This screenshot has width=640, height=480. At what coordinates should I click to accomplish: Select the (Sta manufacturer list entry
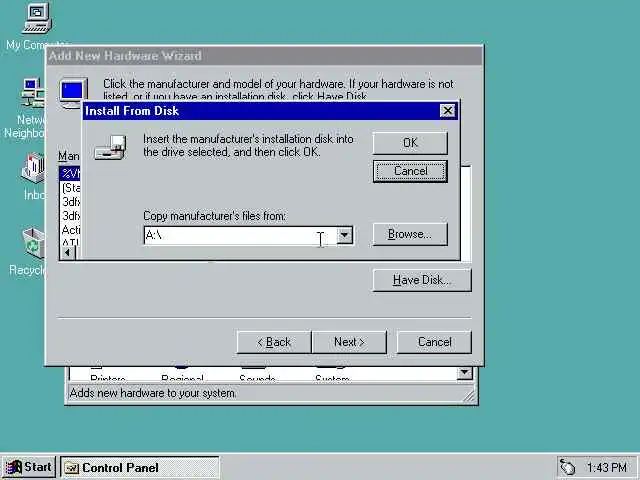[71, 188]
